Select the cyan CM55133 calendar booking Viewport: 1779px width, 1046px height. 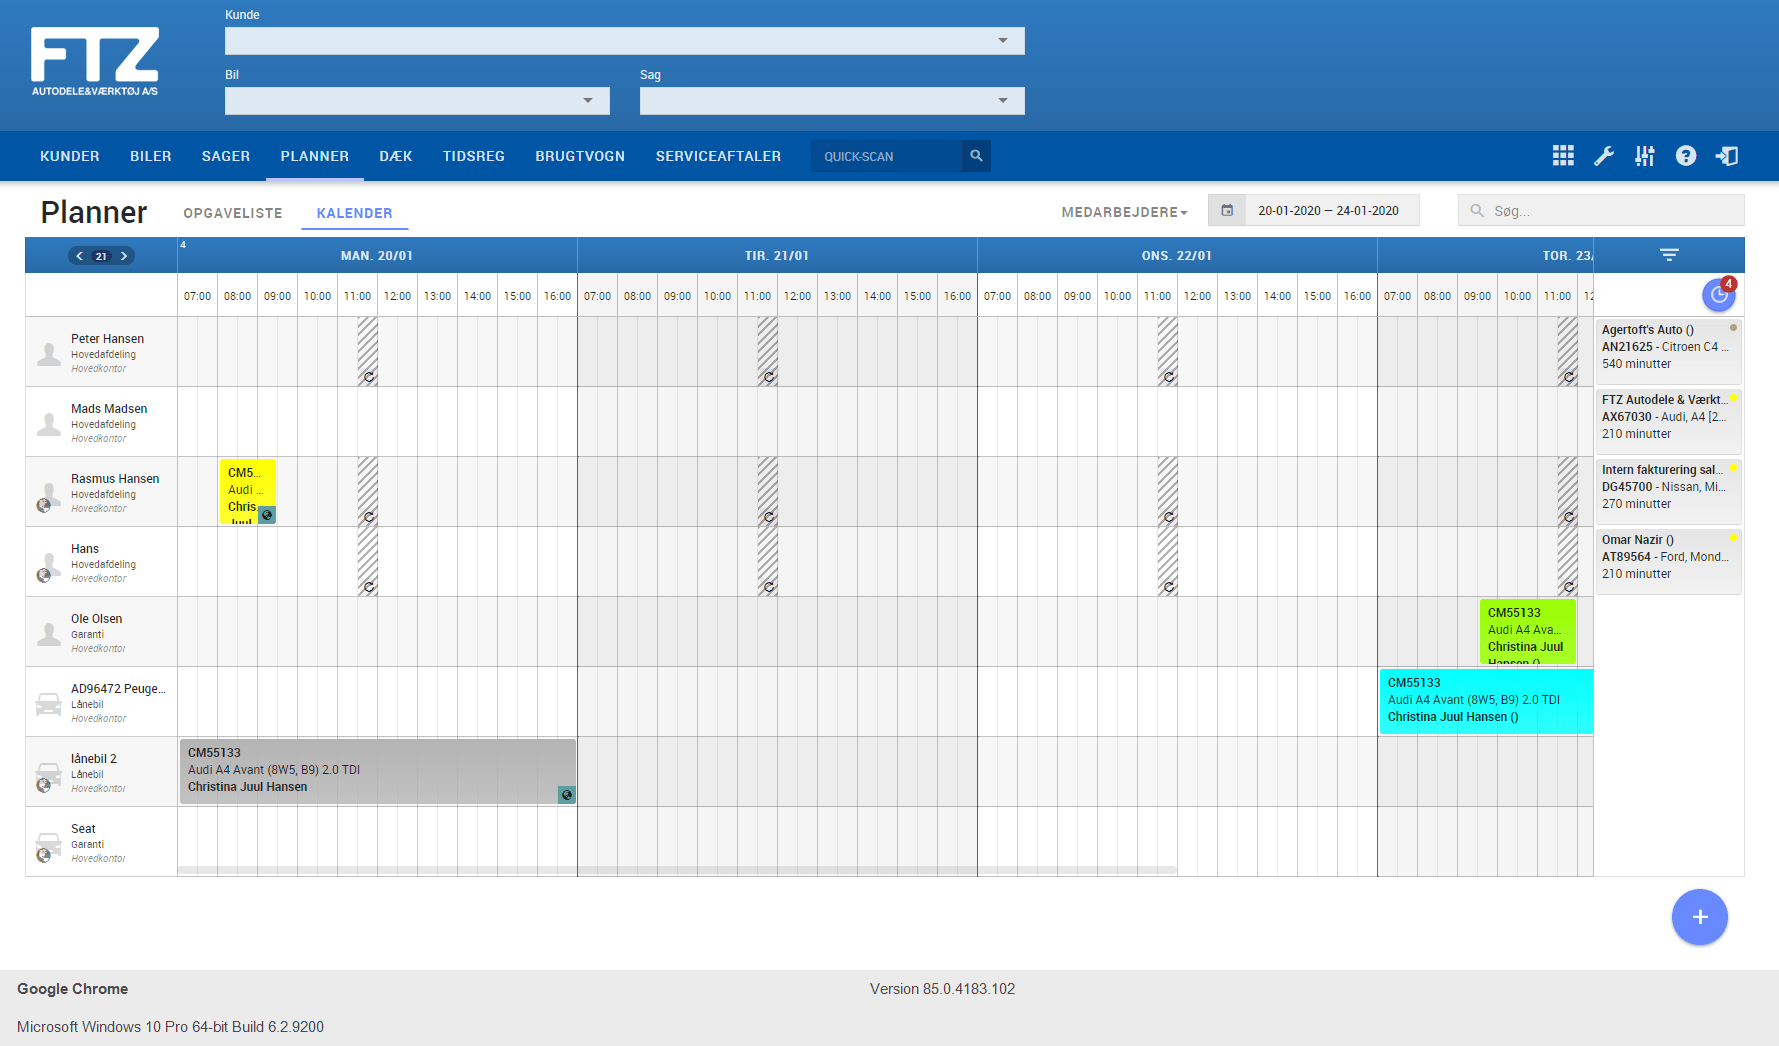[x=1485, y=701]
